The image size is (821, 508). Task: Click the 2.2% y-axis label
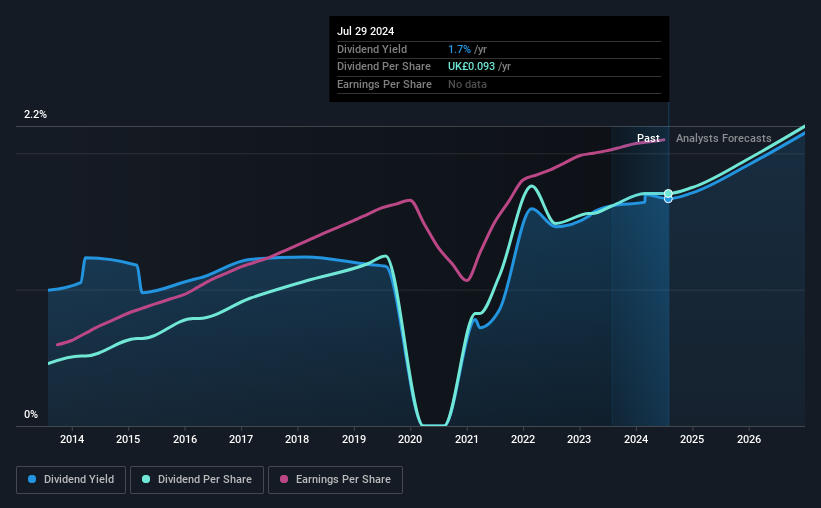click(35, 114)
